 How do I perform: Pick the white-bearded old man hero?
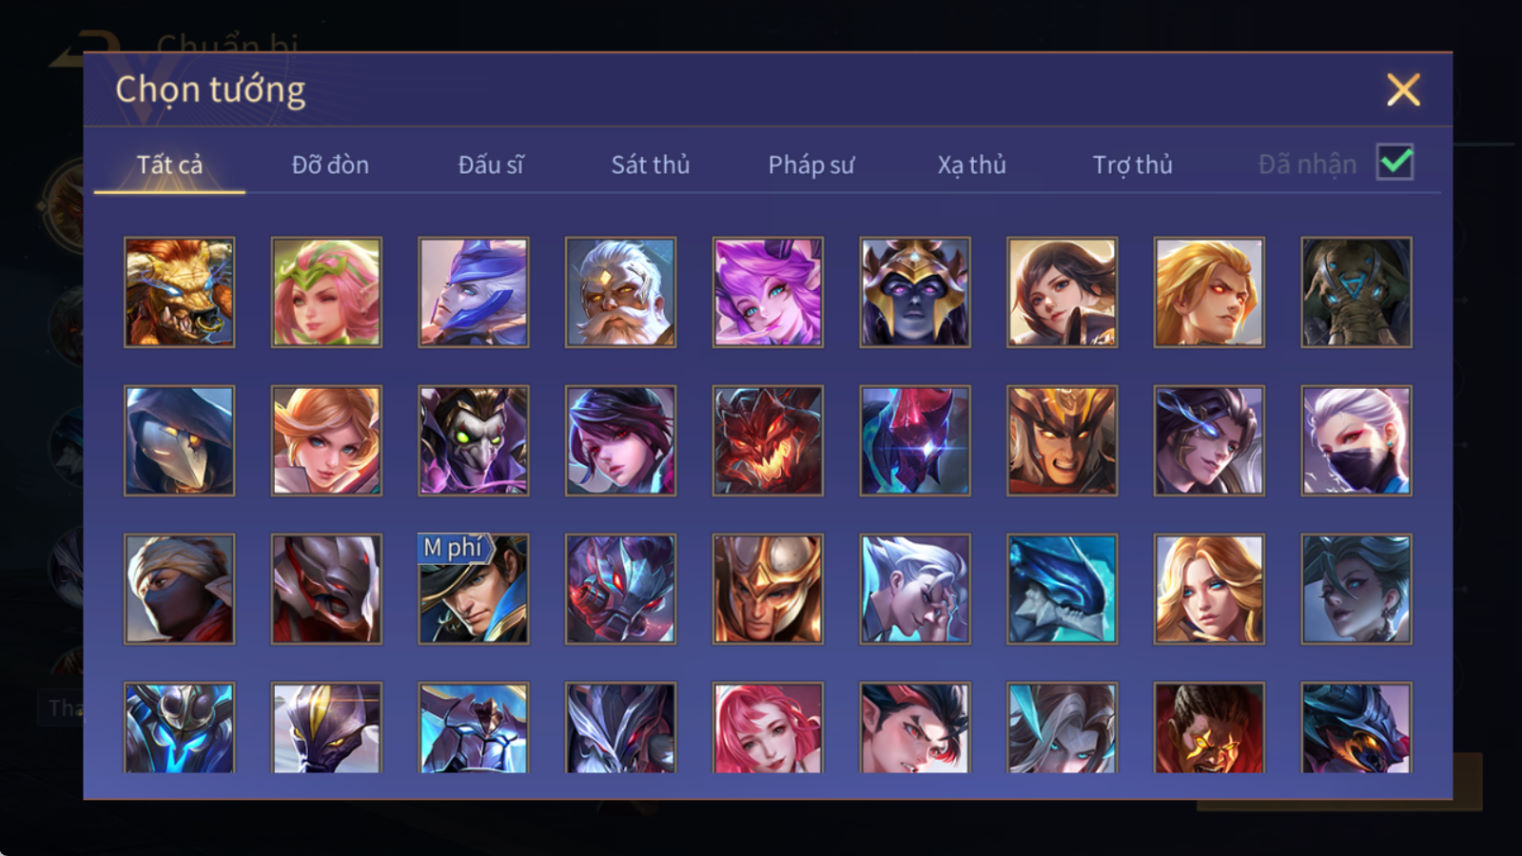[x=620, y=292]
